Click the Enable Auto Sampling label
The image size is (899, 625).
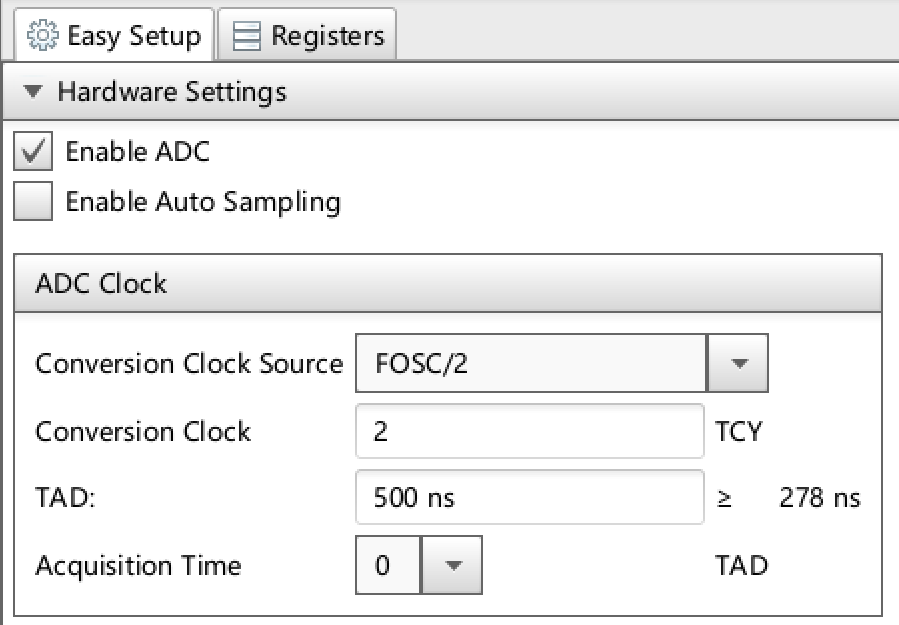pos(203,202)
